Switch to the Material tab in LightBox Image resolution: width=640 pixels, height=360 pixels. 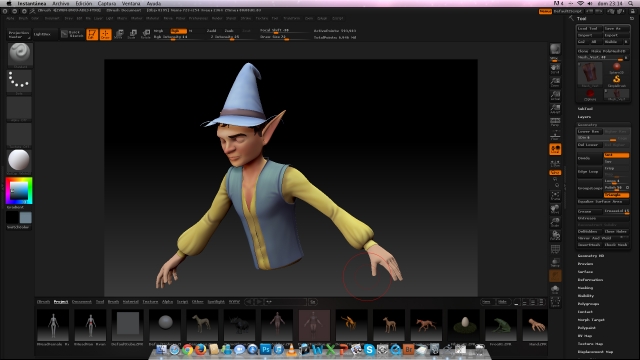tap(131, 302)
